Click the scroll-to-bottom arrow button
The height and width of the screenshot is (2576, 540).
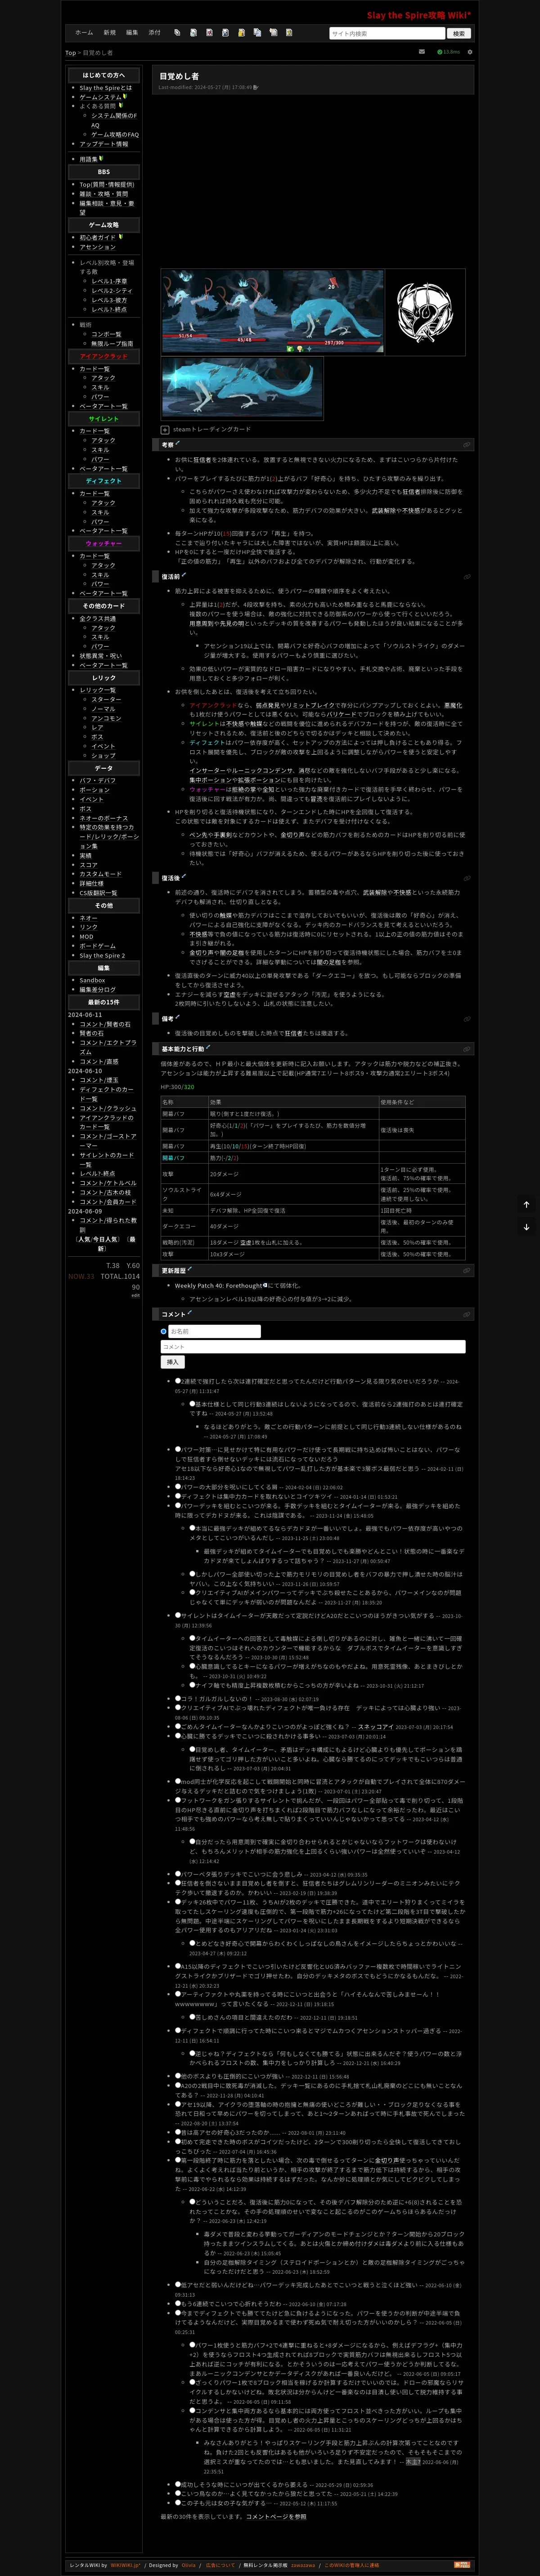pyautogui.click(x=526, y=1226)
